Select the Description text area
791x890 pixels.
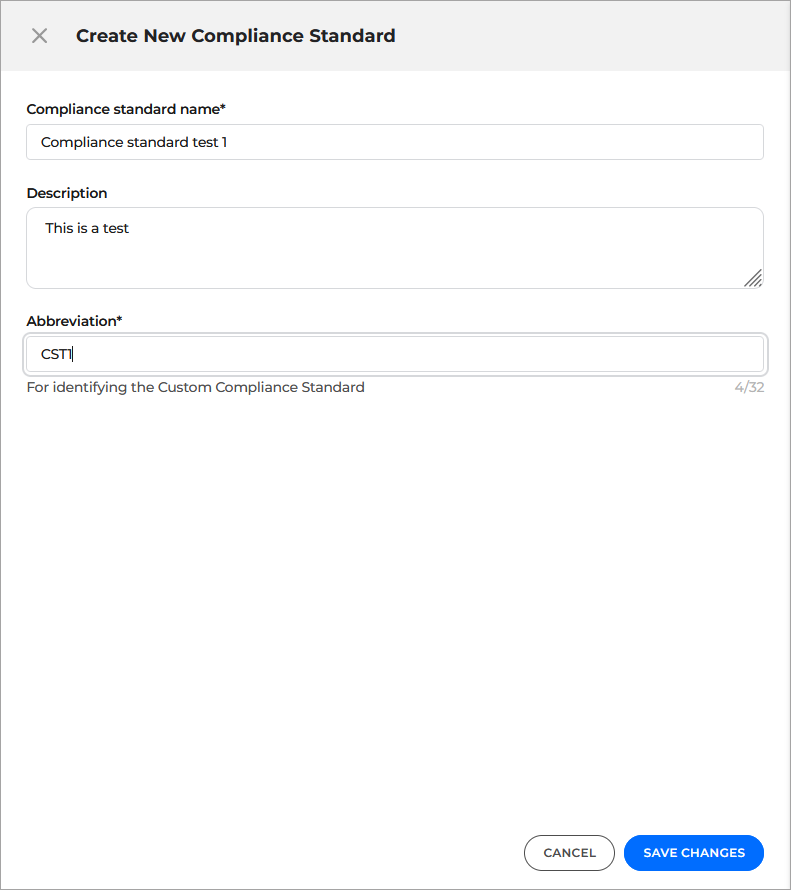(394, 247)
